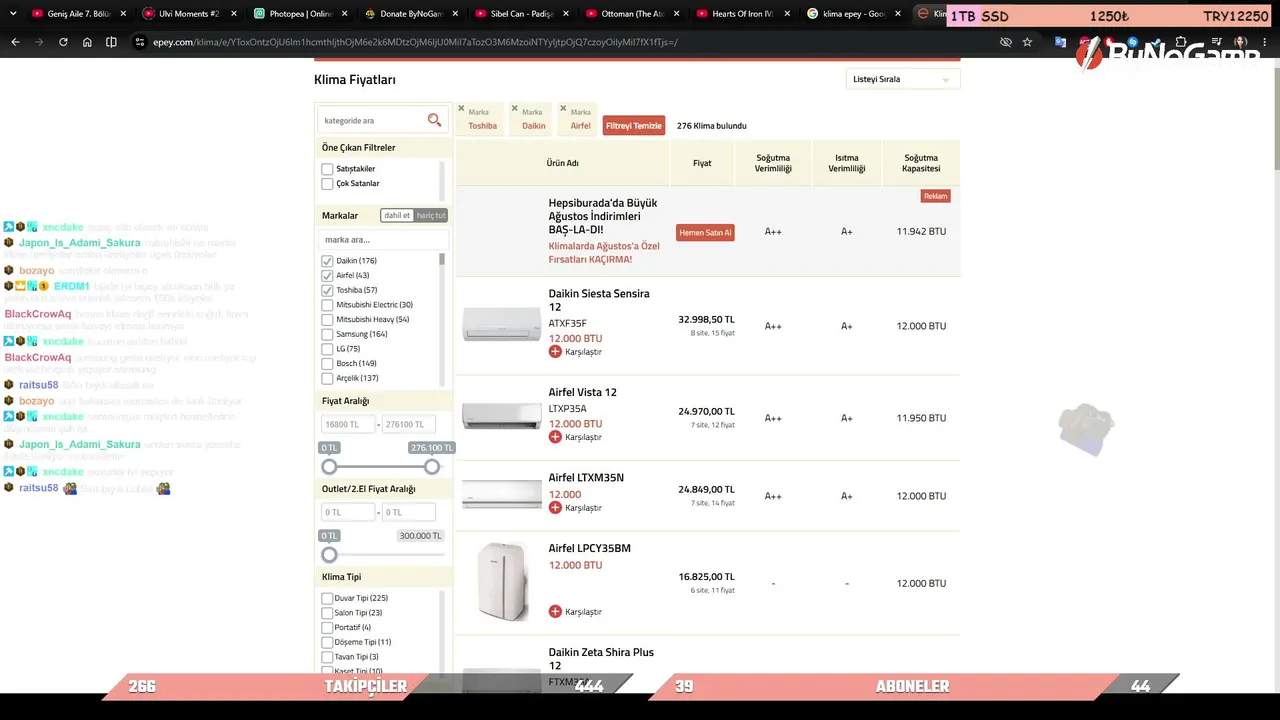Open the Daikin Siesta Sensira 12 product image
This screenshot has width=1280, height=720.
click(502, 324)
